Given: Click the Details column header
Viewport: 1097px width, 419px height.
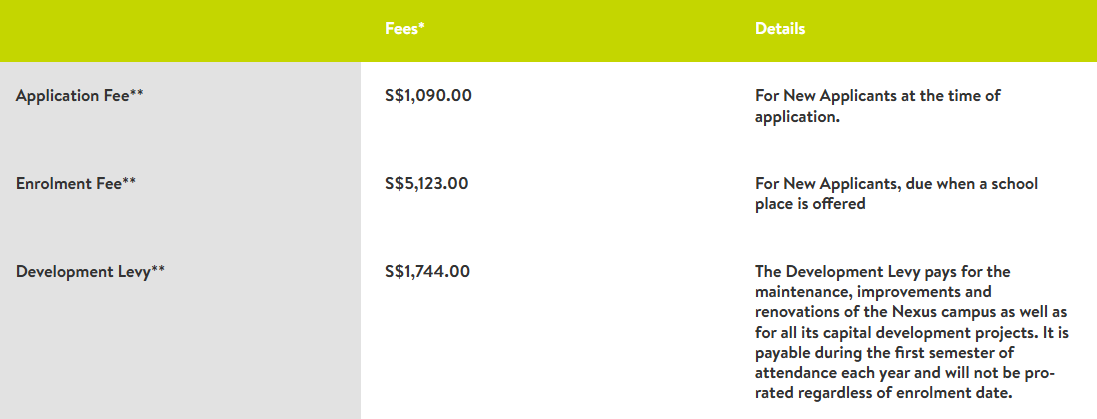Looking at the screenshot, I should click(780, 29).
